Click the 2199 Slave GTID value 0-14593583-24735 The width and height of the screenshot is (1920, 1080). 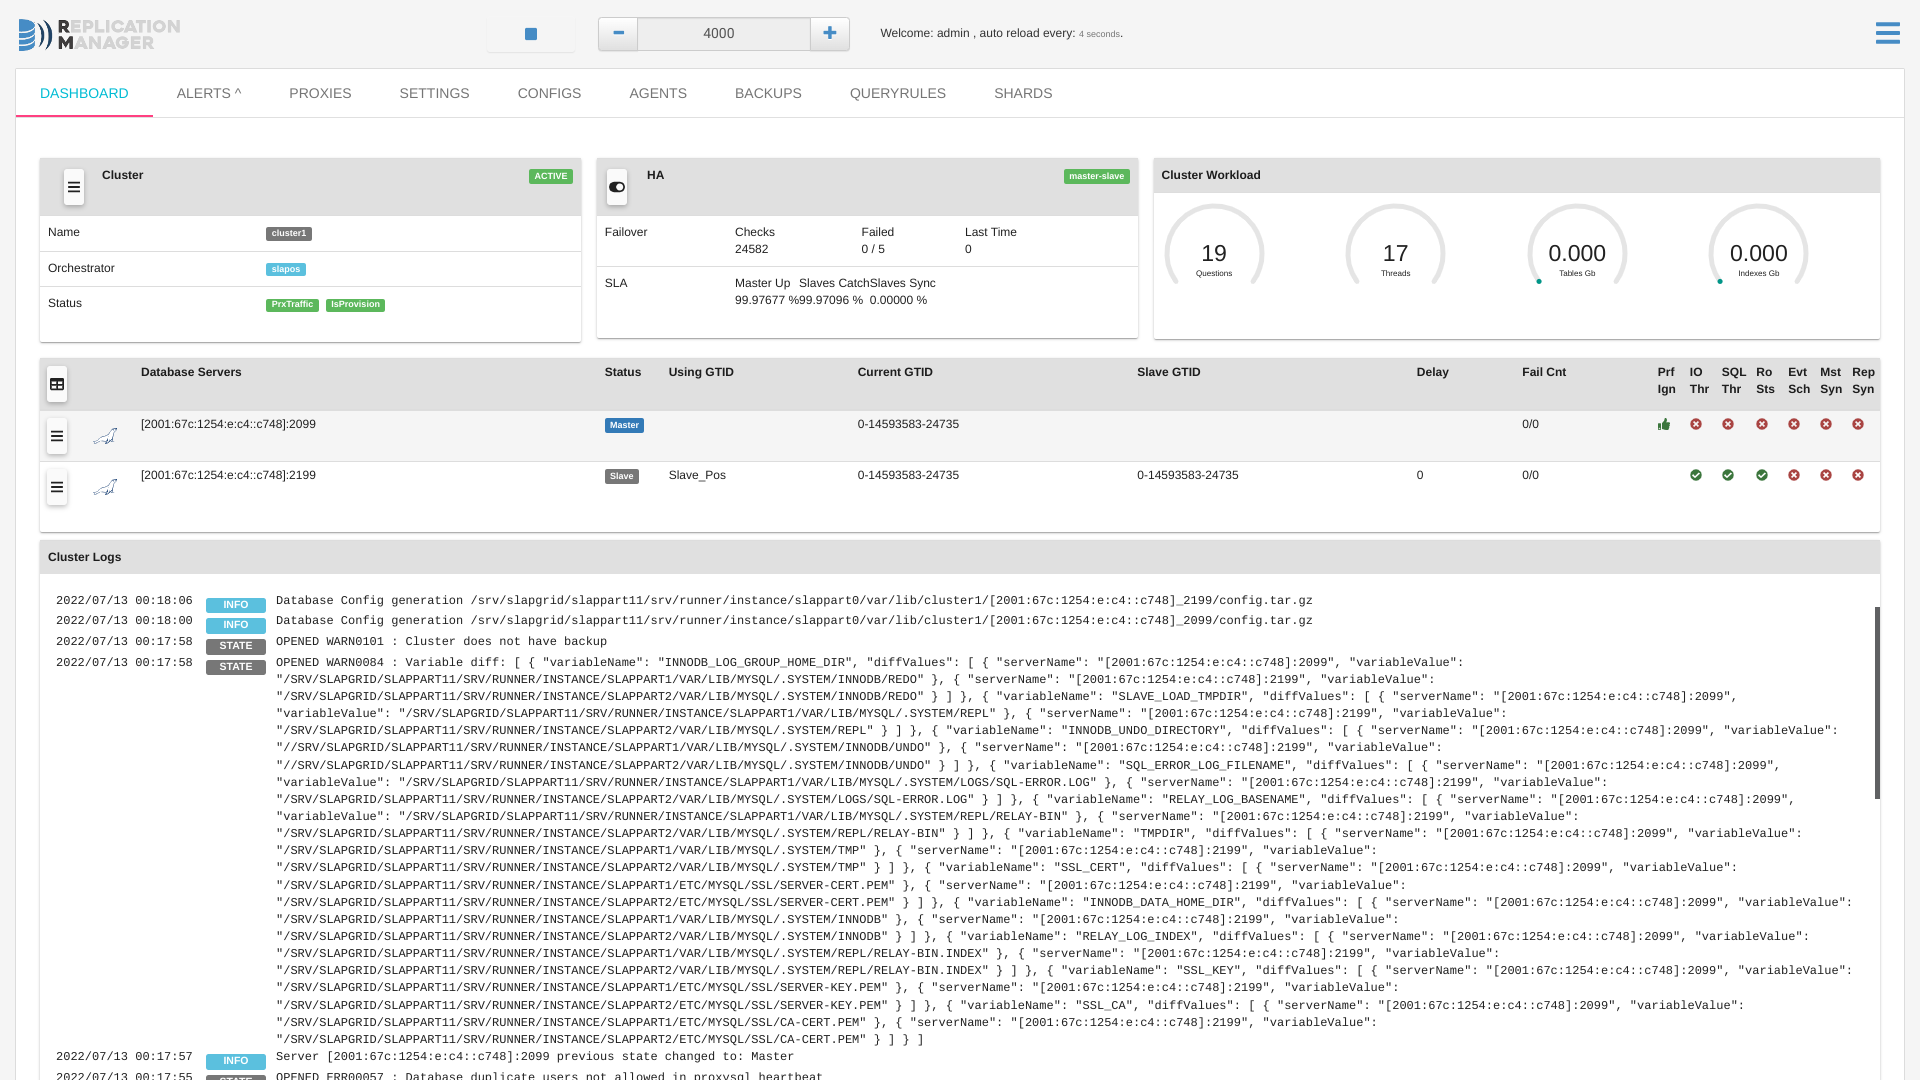click(x=1187, y=476)
